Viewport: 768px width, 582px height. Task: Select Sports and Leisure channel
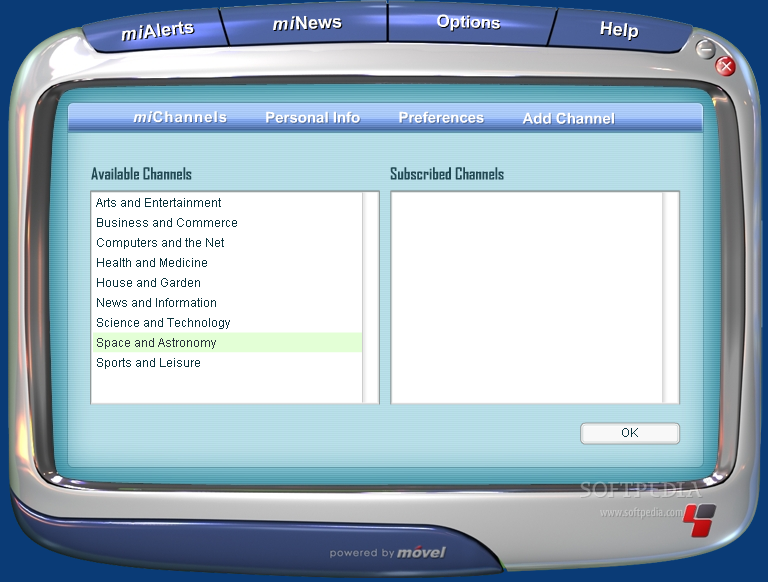227,363
